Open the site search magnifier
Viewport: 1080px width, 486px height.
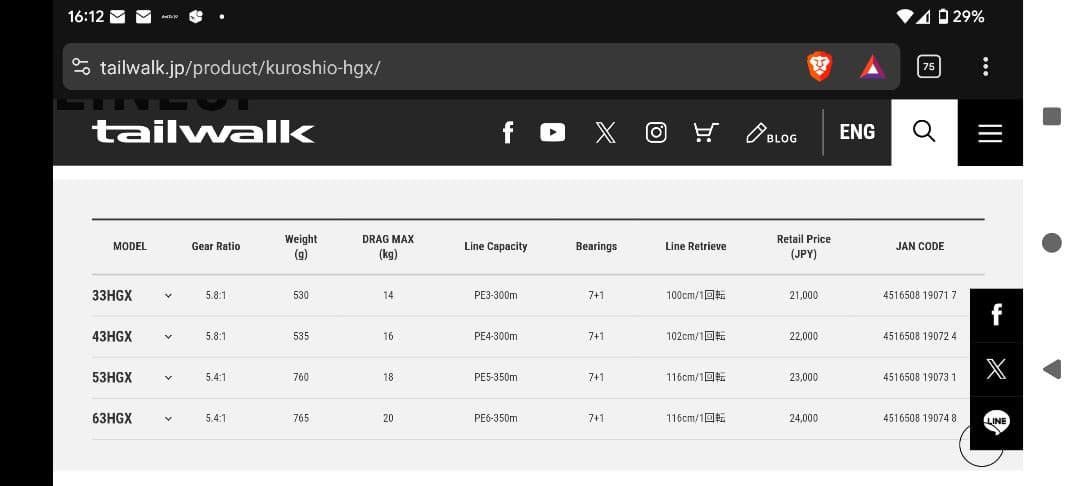924,132
